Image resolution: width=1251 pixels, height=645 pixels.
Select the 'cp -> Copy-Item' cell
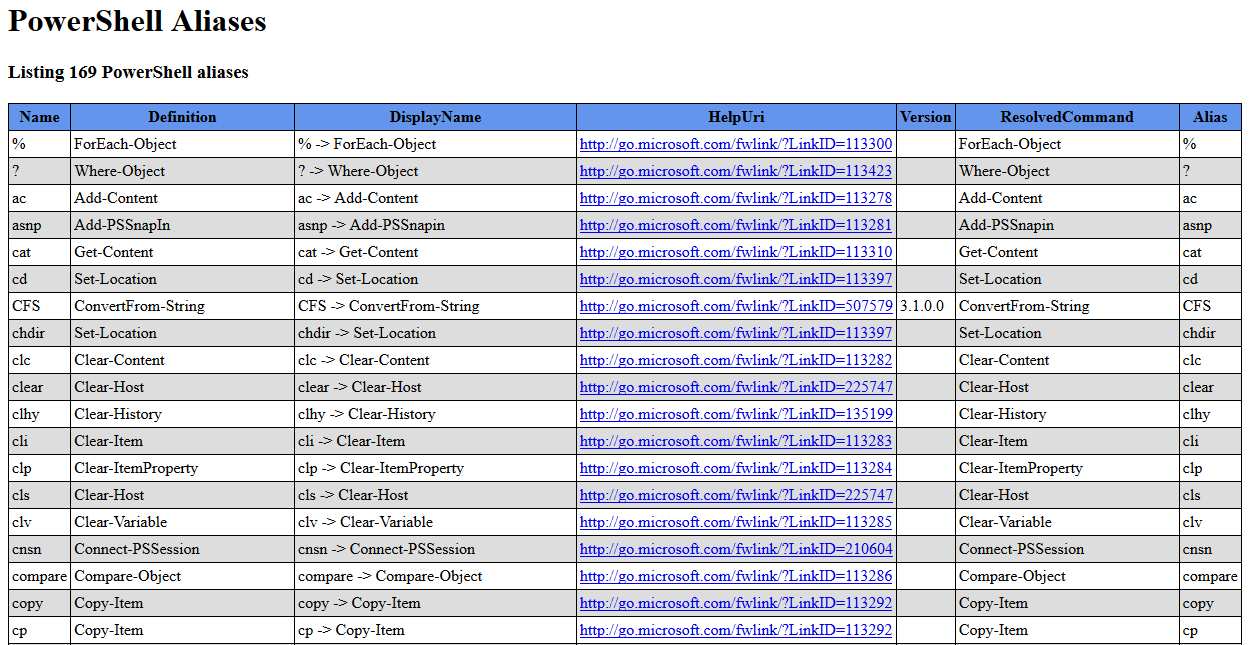coord(435,630)
